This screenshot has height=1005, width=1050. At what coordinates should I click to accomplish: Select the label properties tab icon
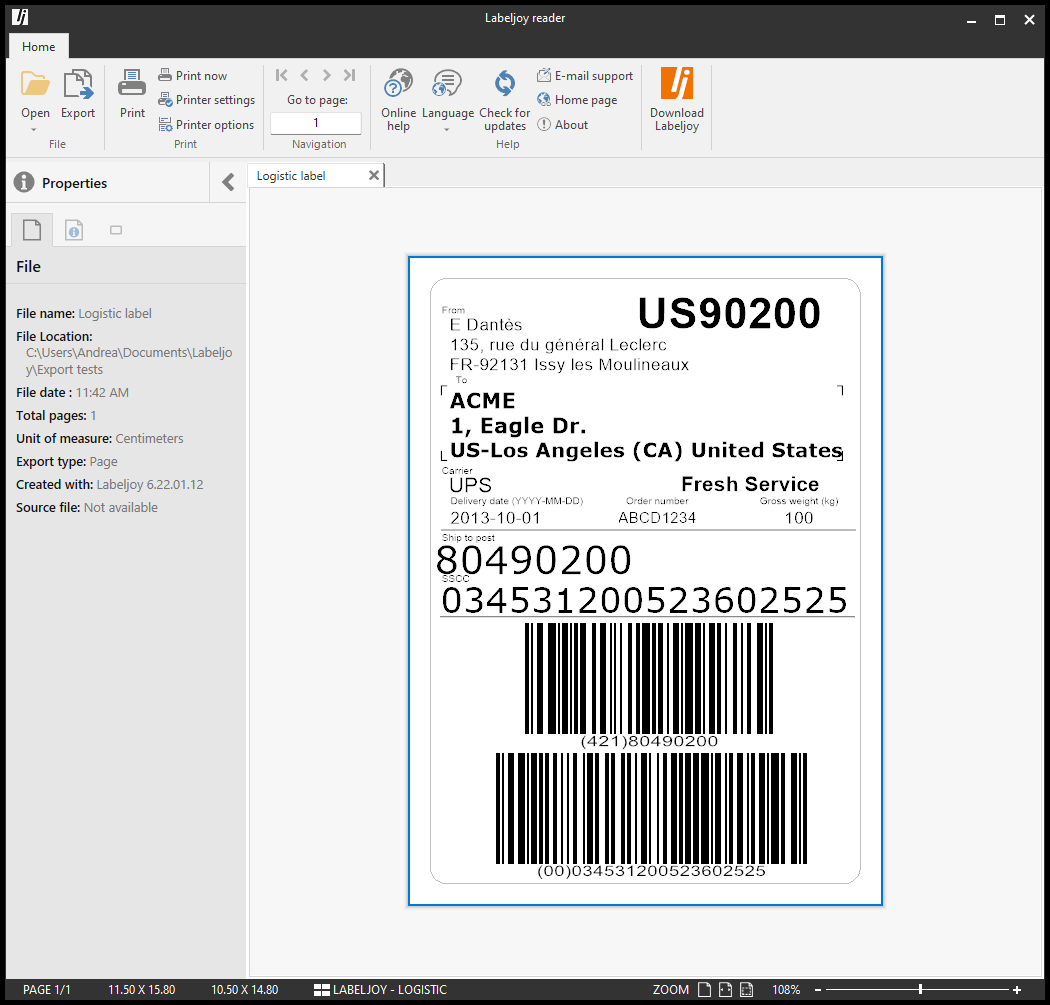tap(116, 230)
